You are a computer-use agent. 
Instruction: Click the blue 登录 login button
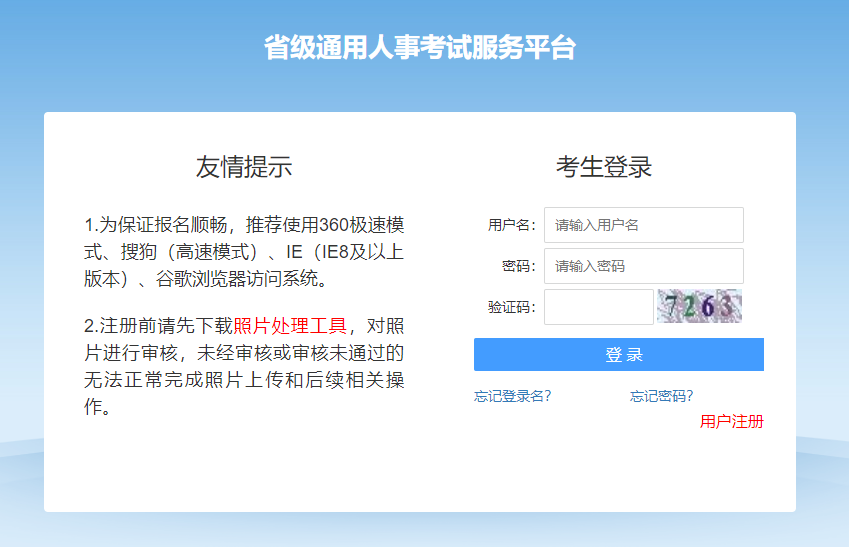click(619, 355)
